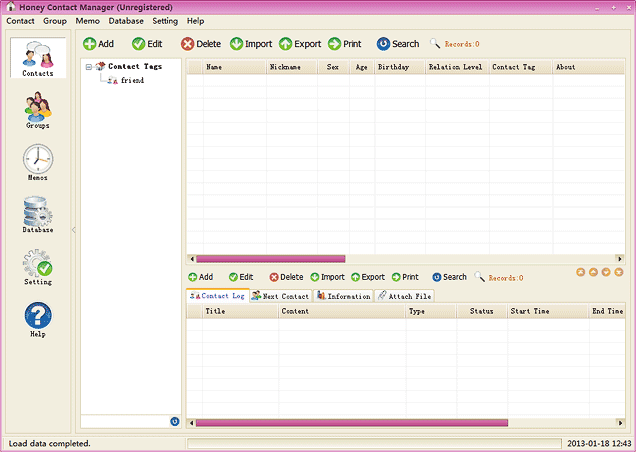
Task: Open the Database sidebar section
Action: click(x=38, y=214)
